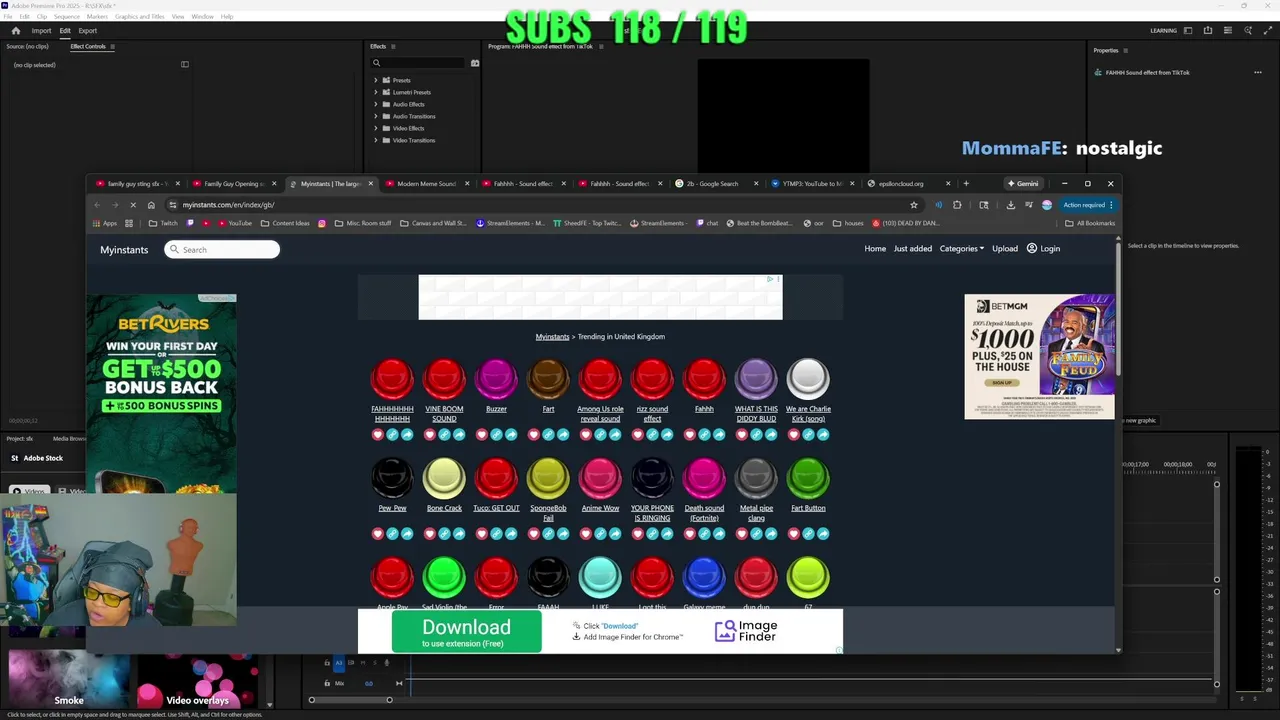
Task: Select Source (no clips) panel tab
Action: tap(27, 46)
